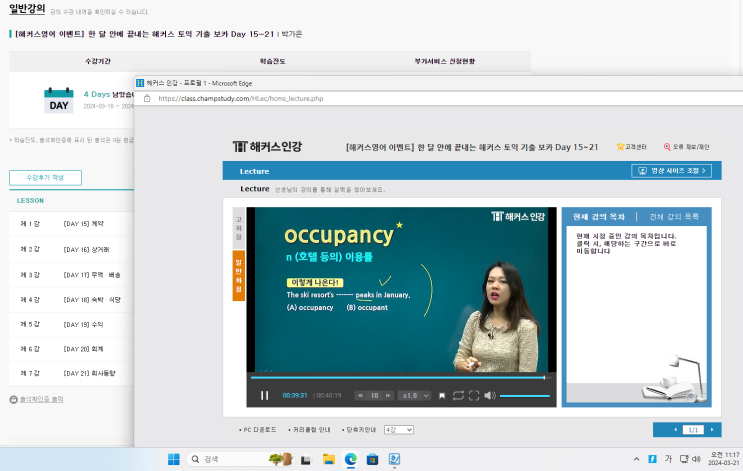This screenshot has height=471, width=743.
Task: Click the taskbar search box 검색
Action: click(x=239, y=459)
